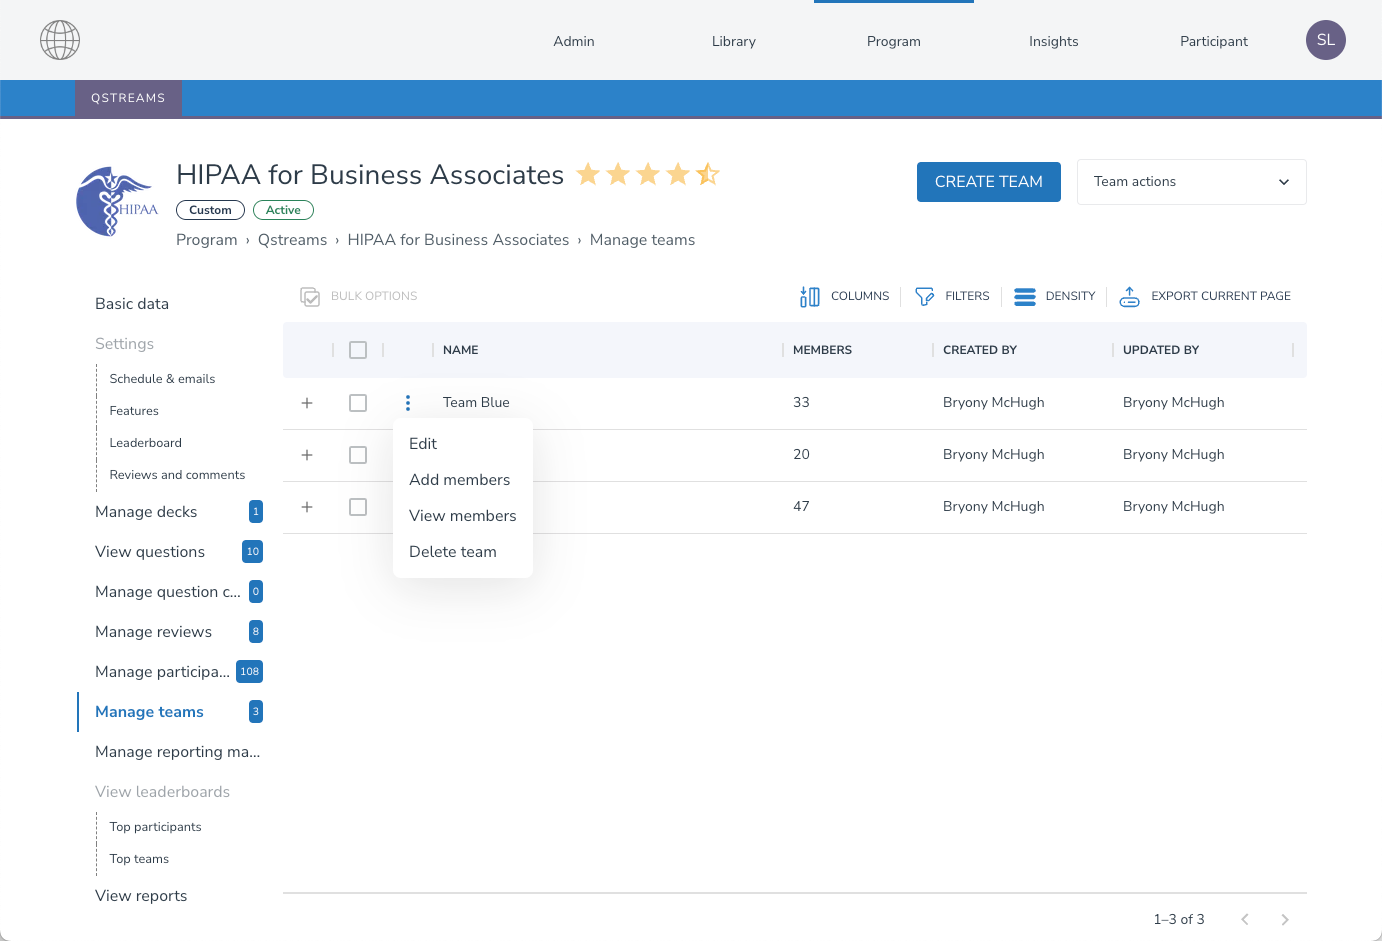Sort by the NAME column header
The width and height of the screenshot is (1382, 941).
point(461,350)
